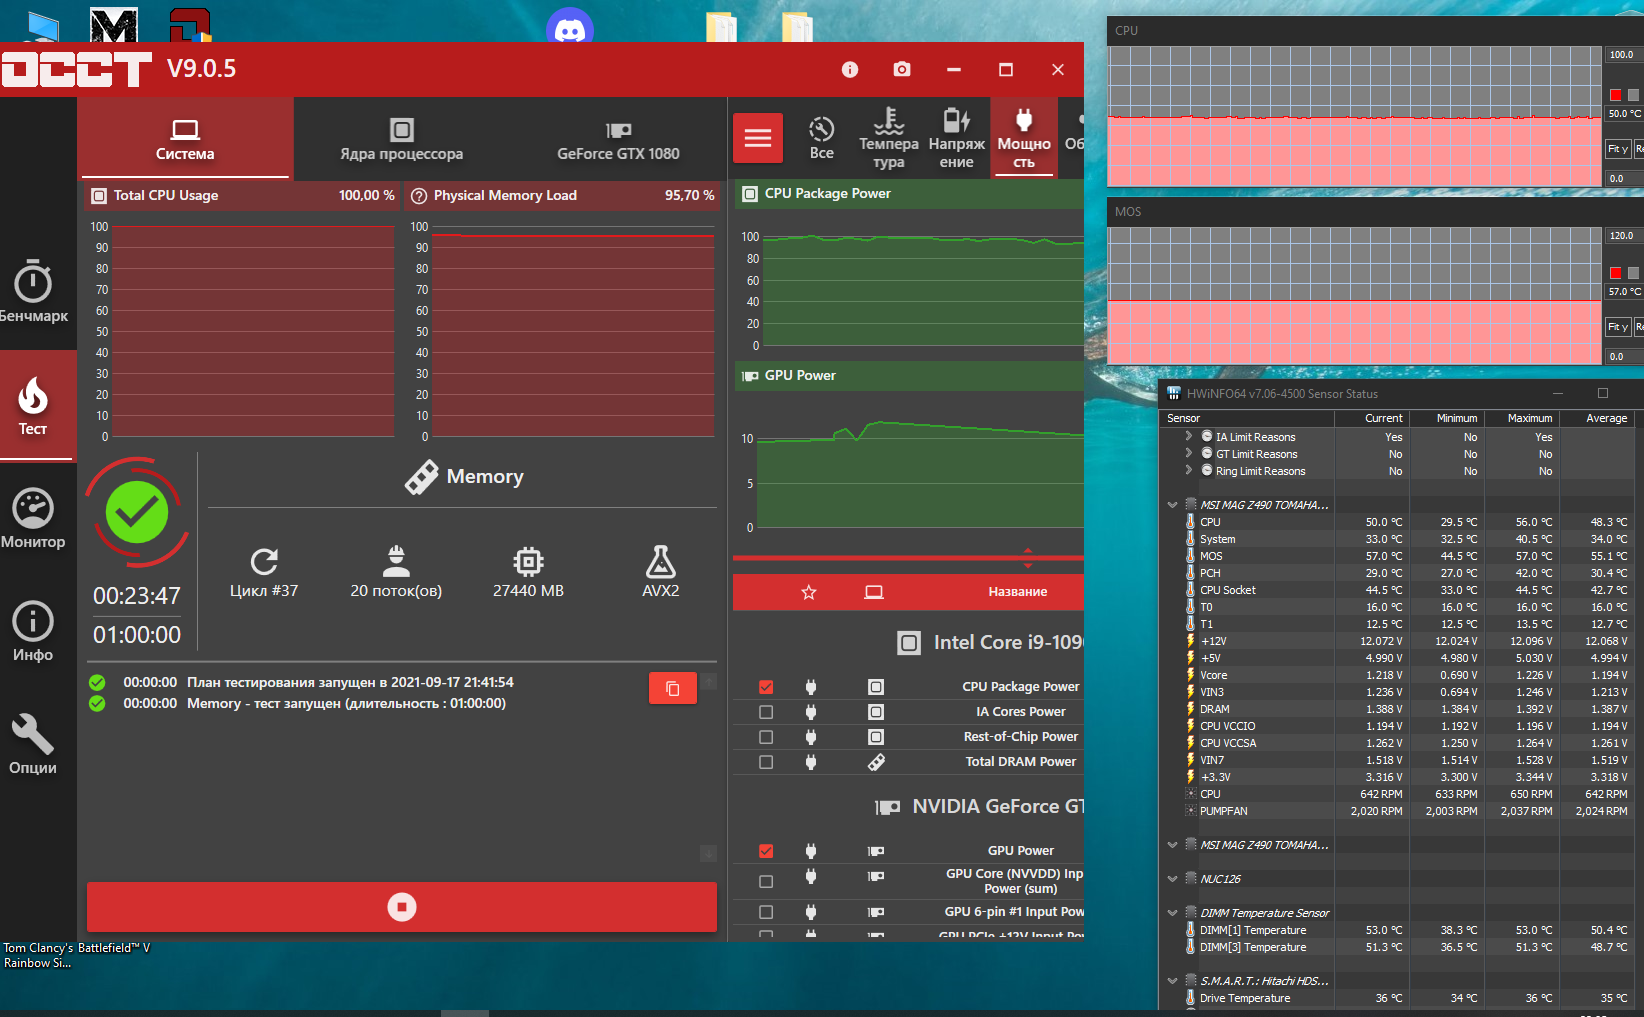1644x1017 pixels.
Task: Expand GT Limit Reasons in HWiNFO
Action: 1188,453
